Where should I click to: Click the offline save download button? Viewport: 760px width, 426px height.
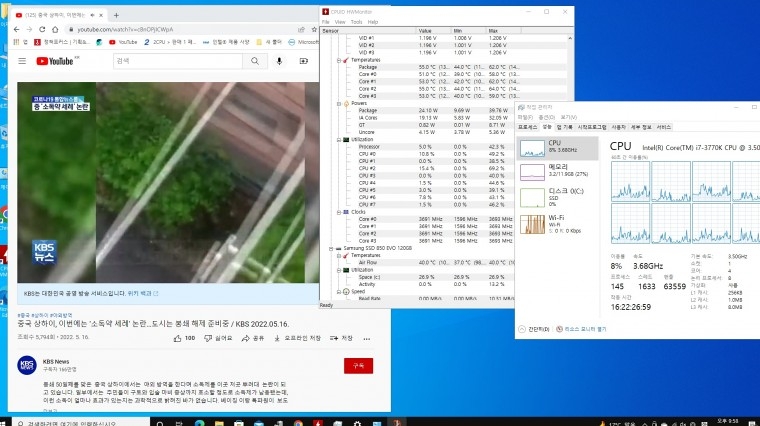pos(297,338)
